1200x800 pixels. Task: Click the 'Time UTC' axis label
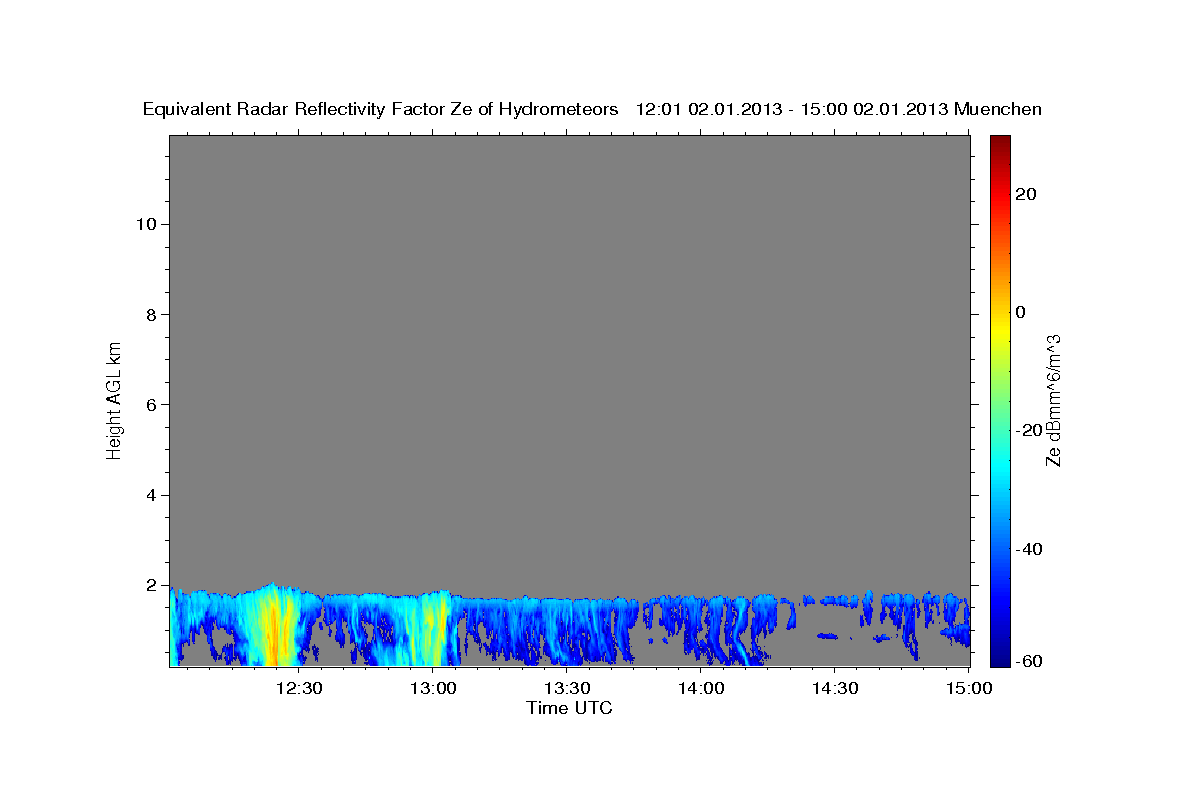(569, 708)
